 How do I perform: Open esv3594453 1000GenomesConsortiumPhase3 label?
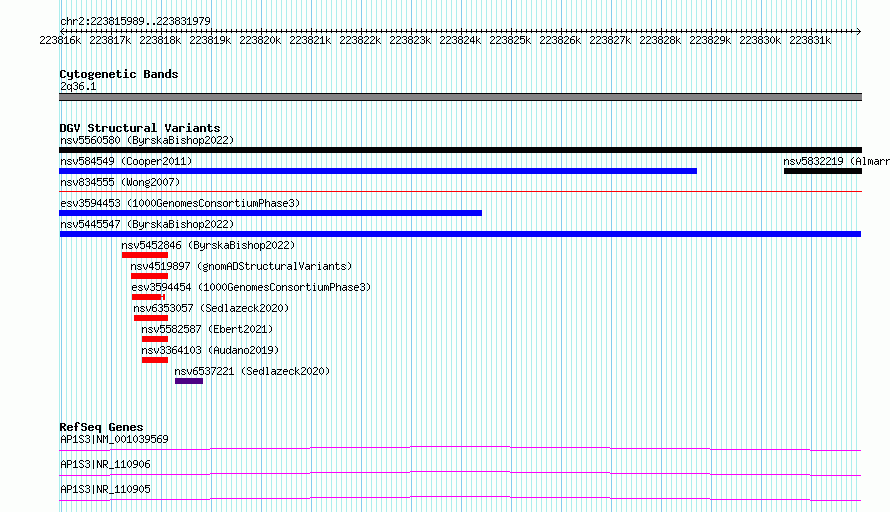(x=180, y=203)
